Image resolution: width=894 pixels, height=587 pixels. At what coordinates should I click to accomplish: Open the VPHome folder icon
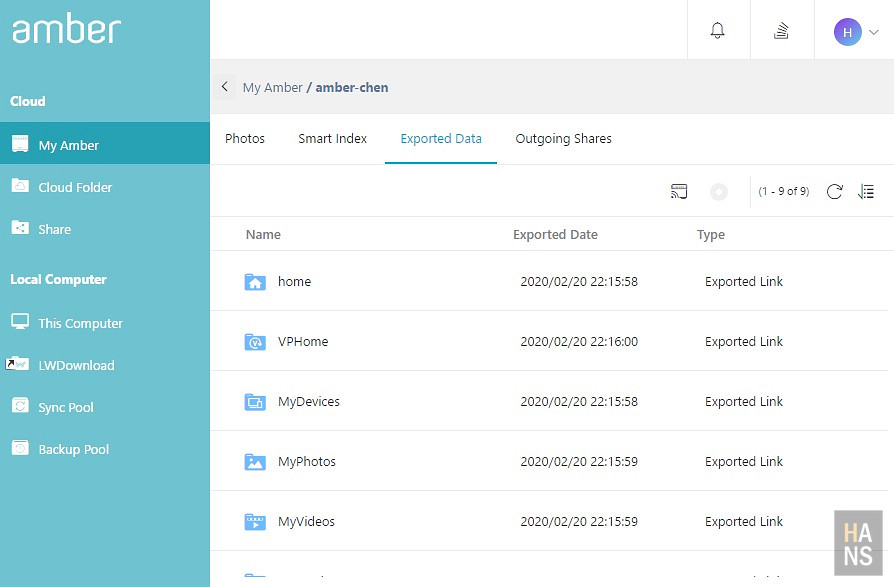coord(255,341)
